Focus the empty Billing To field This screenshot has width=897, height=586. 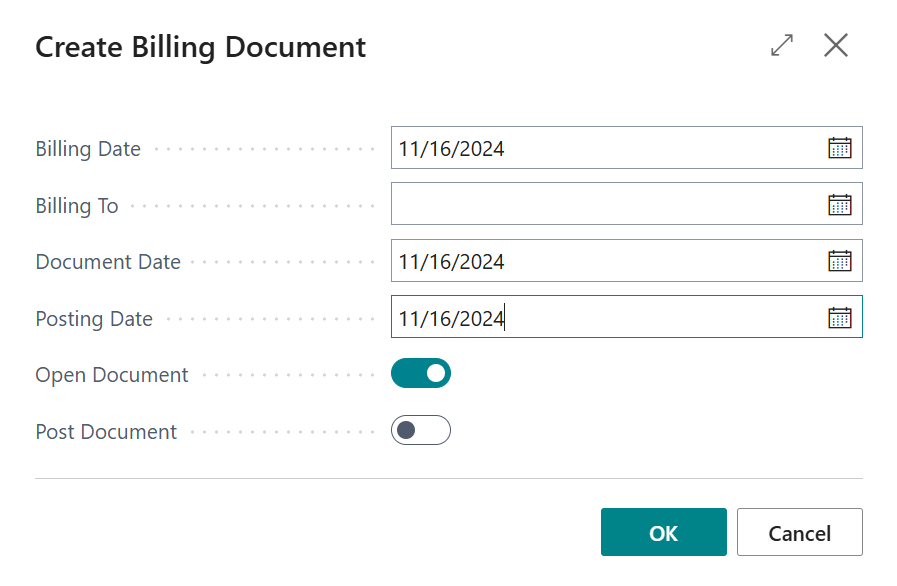600,204
